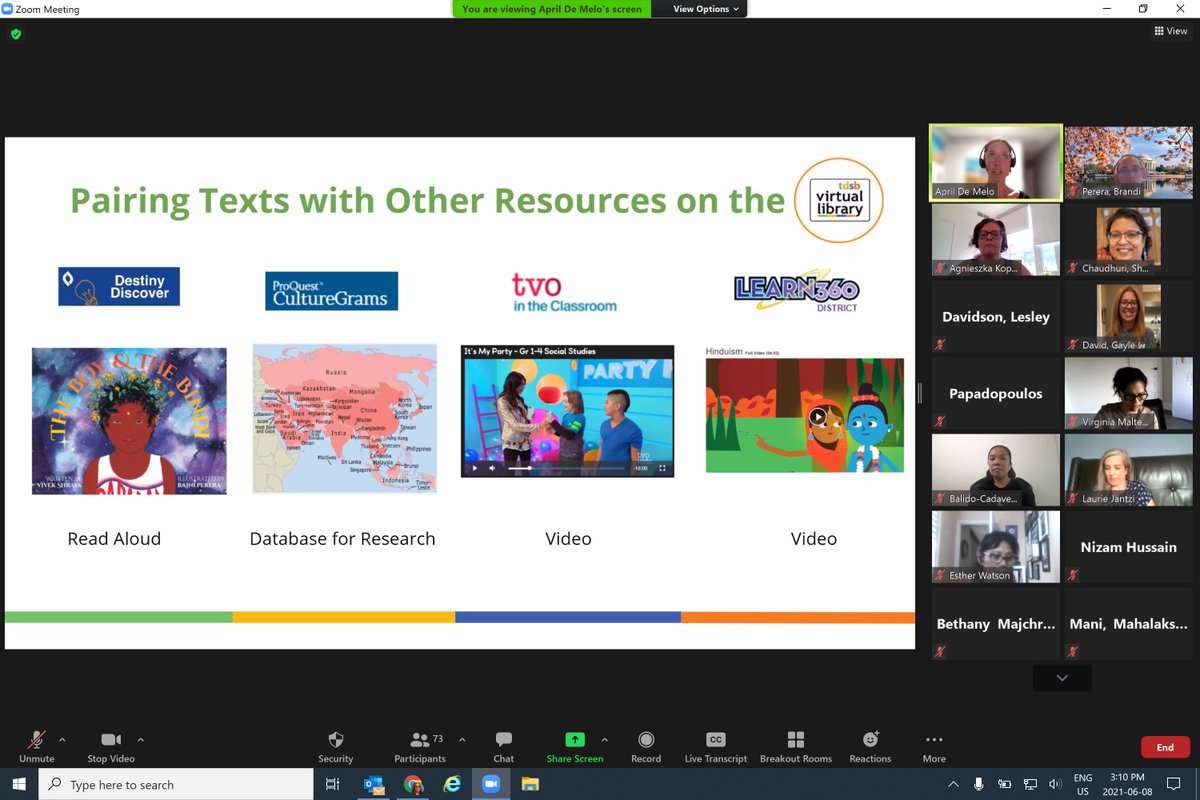Screen dimensions: 1200x800
Task: Open the More options menu
Action: tap(934, 746)
